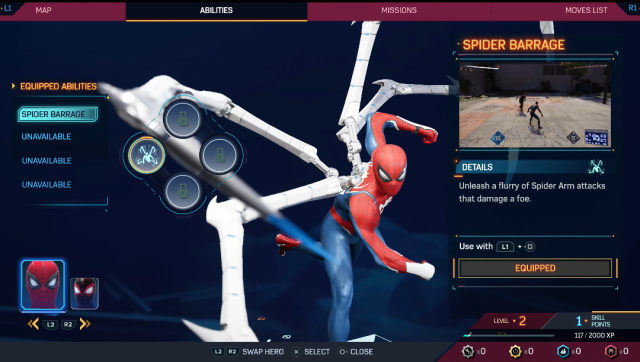
Task: Go to the Missions tab
Action: tap(399, 10)
